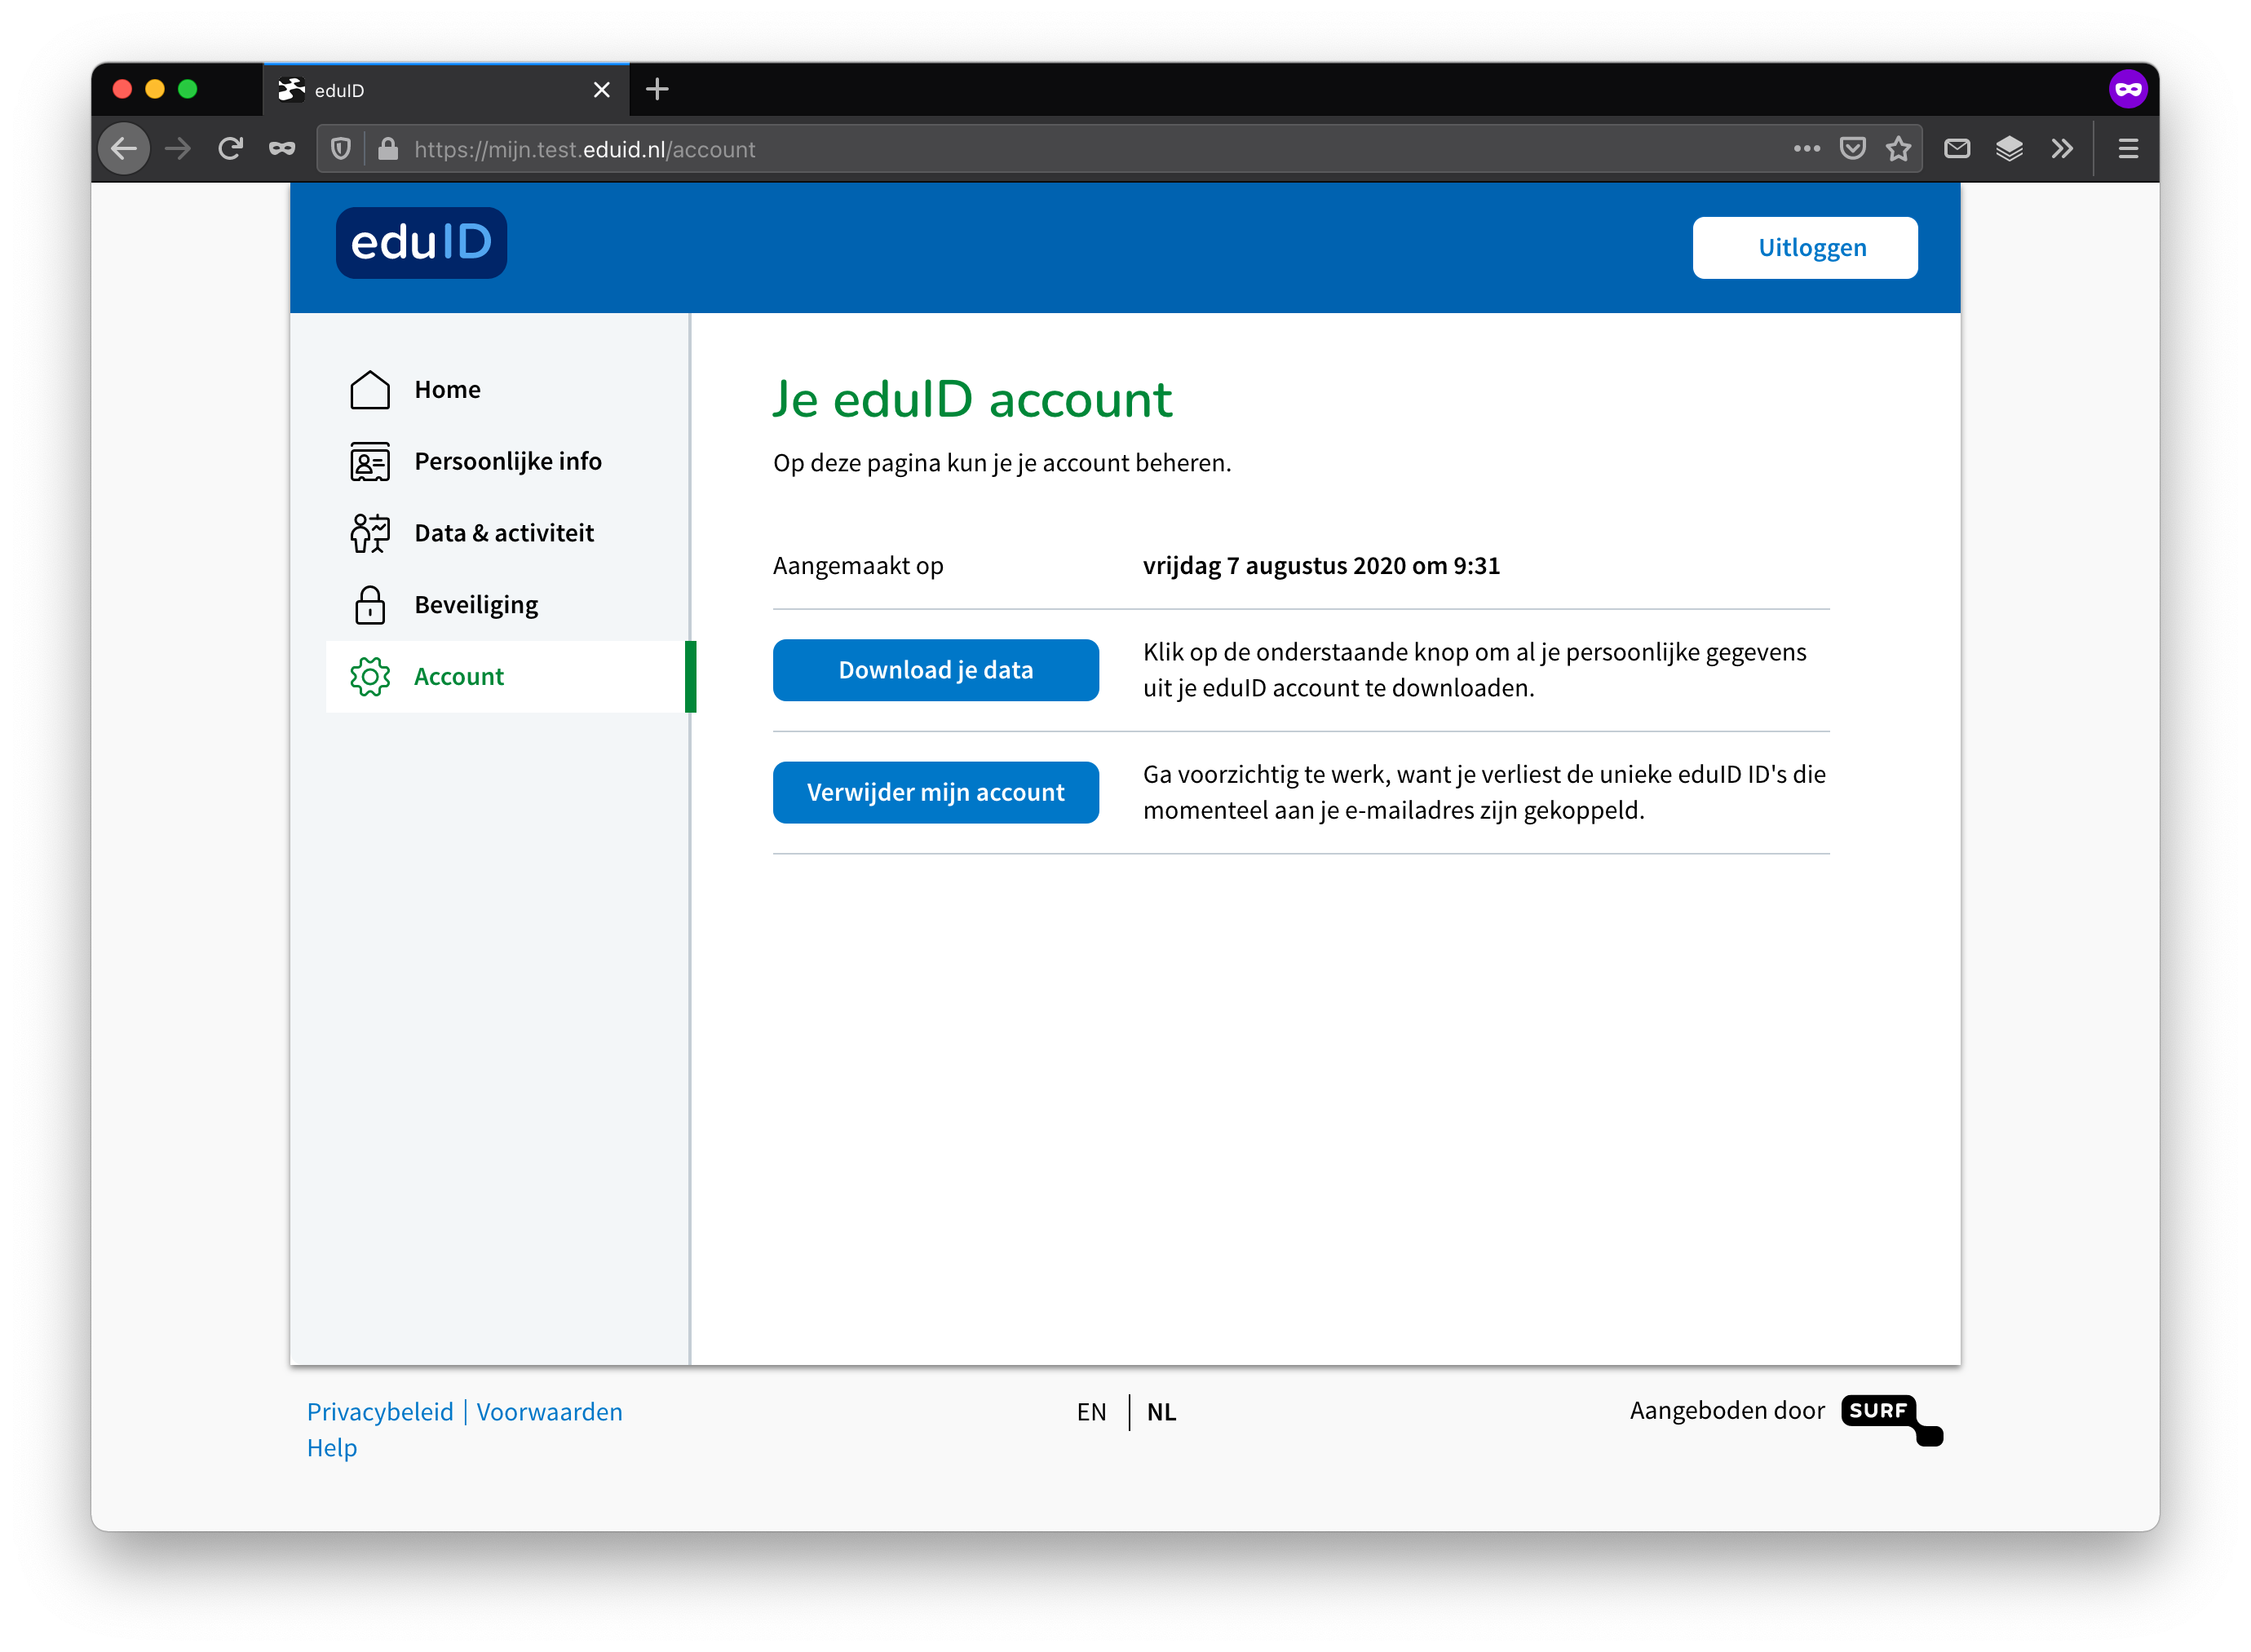This screenshot has width=2251, height=1652.
Task: Open Data & activiteit section
Action: pyautogui.click(x=506, y=533)
